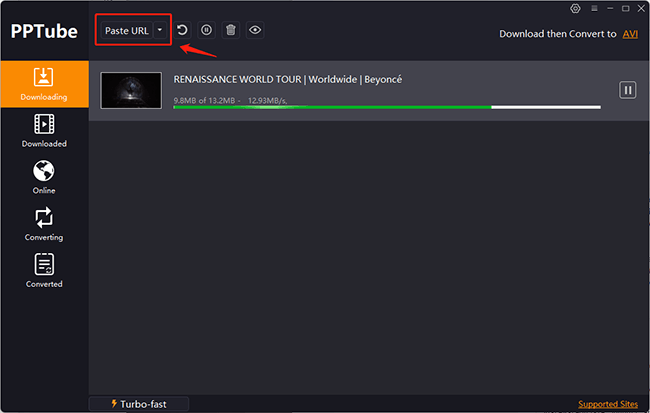Switch to the Downloaded tab
Screen dimensions: 650x413
coord(44,131)
